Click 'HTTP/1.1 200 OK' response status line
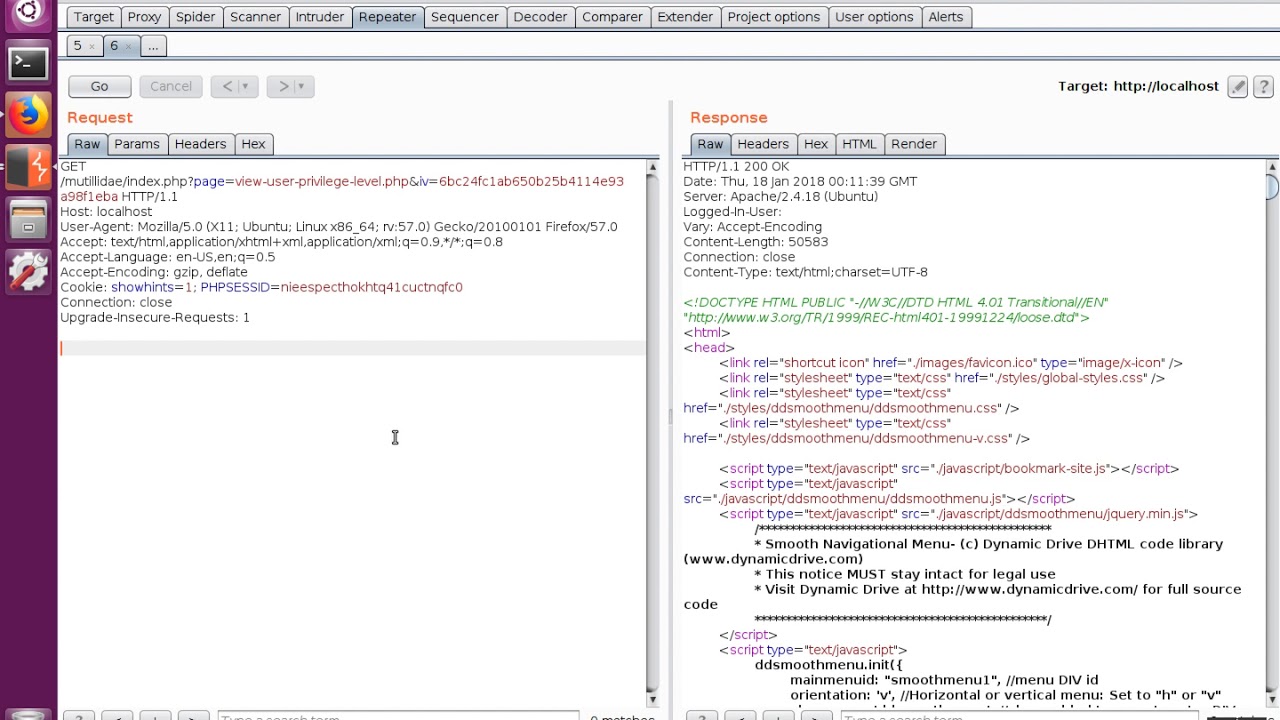 736,166
